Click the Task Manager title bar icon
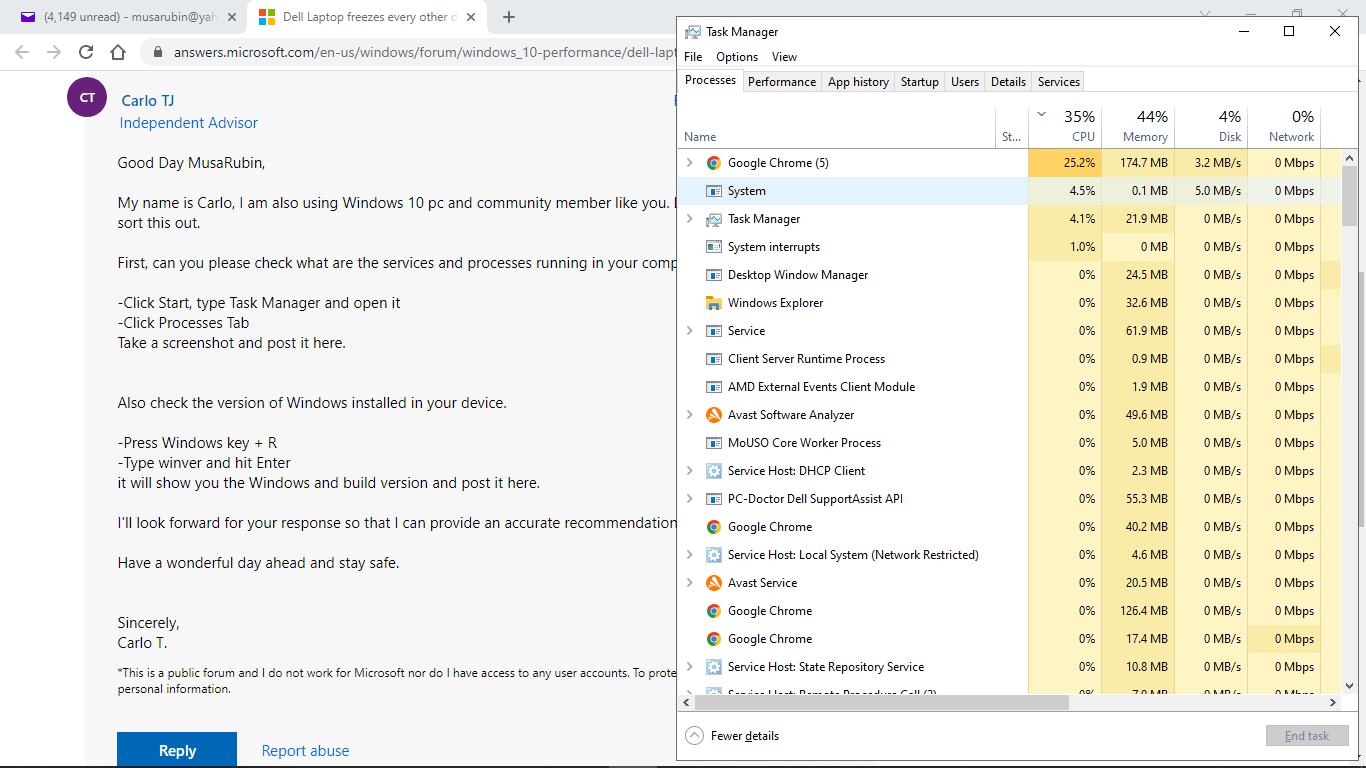This screenshot has width=1366, height=768. click(x=692, y=32)
